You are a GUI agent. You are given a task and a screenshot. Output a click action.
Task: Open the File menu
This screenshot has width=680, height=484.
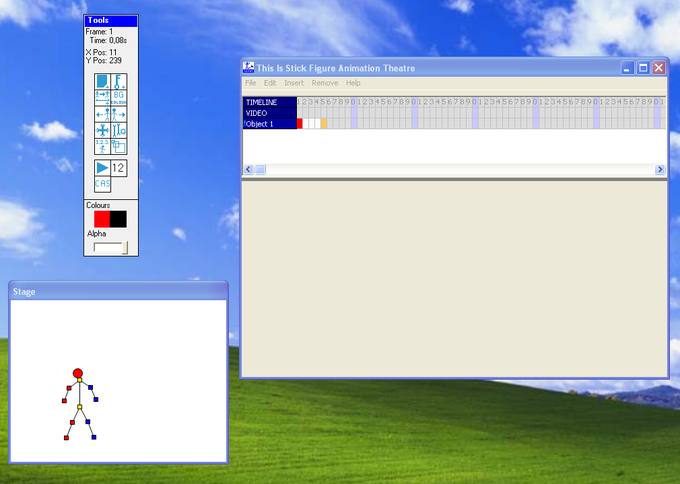[x=251, y=83]
